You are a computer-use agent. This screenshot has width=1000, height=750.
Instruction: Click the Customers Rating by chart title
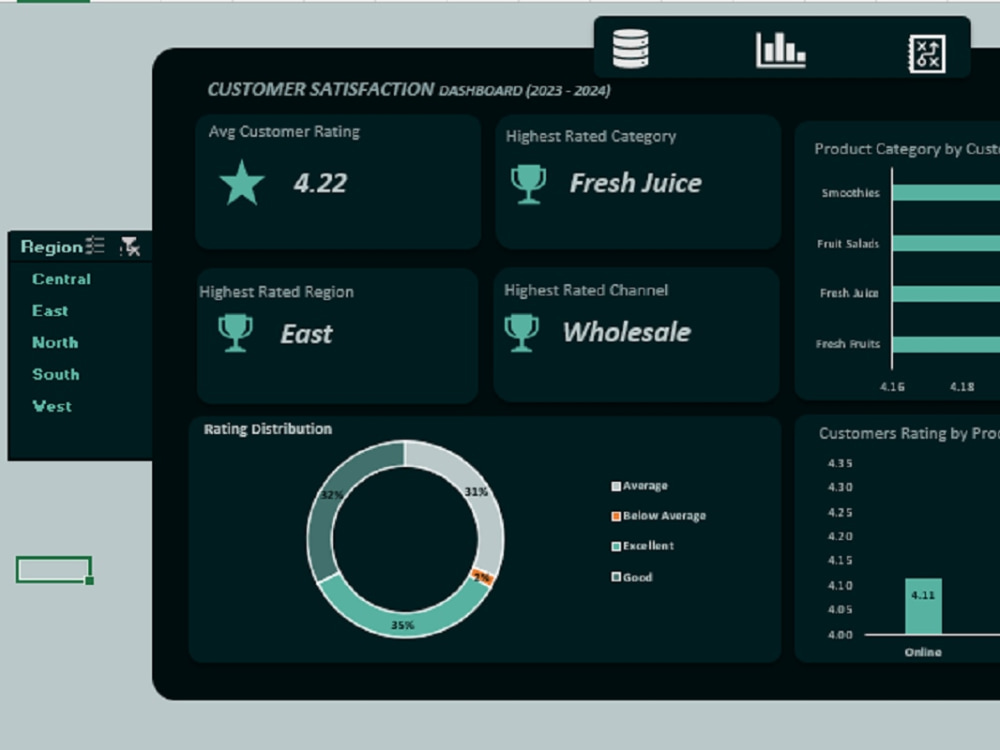tap(909, 434)
